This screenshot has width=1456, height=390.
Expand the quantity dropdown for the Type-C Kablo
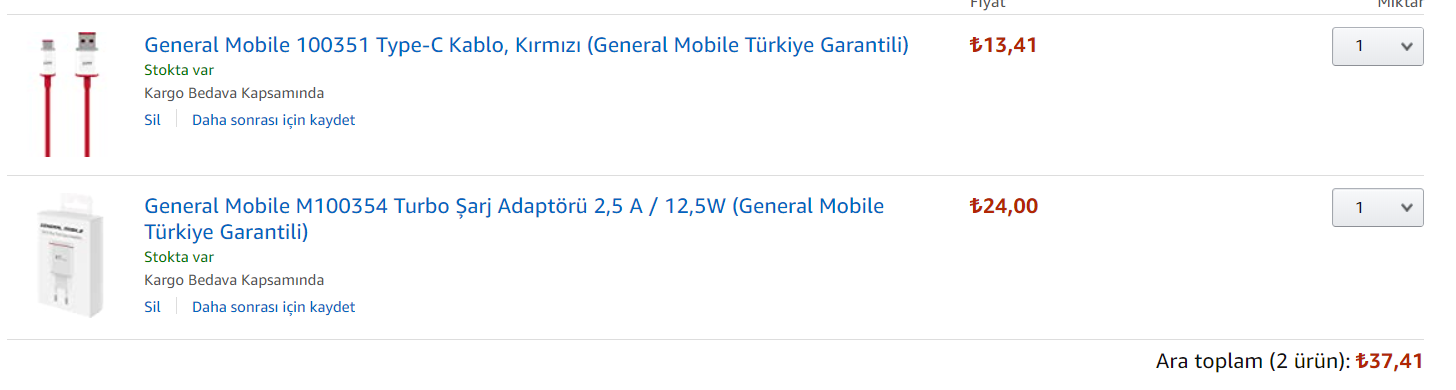pyautogui.click(x=1377, y=46)
